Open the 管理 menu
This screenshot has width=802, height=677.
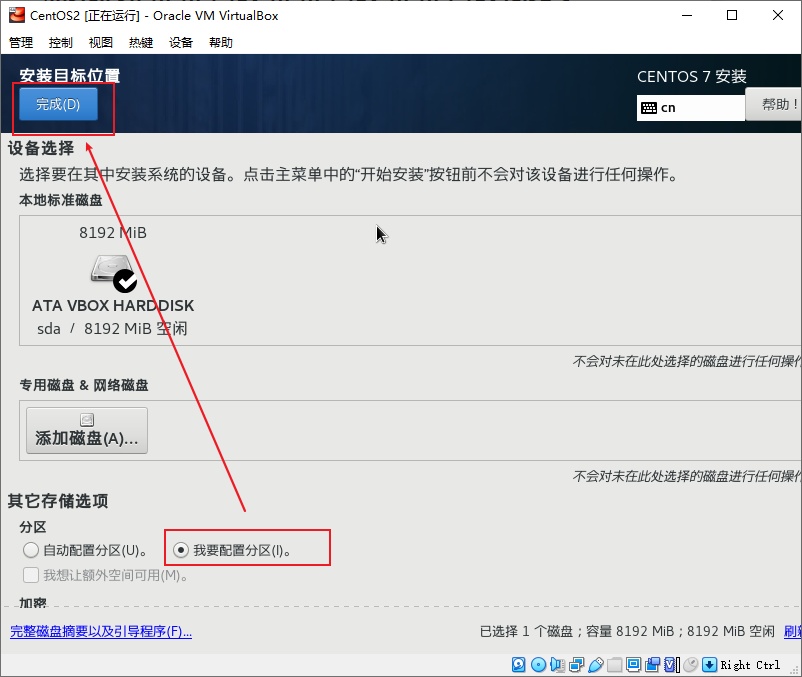(x=21, y=43)
